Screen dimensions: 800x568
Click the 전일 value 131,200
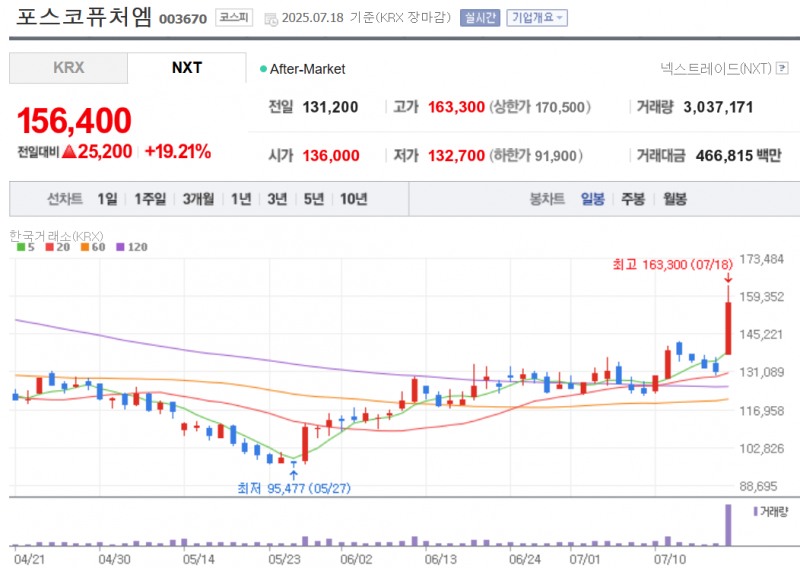(x=330, y=107)
